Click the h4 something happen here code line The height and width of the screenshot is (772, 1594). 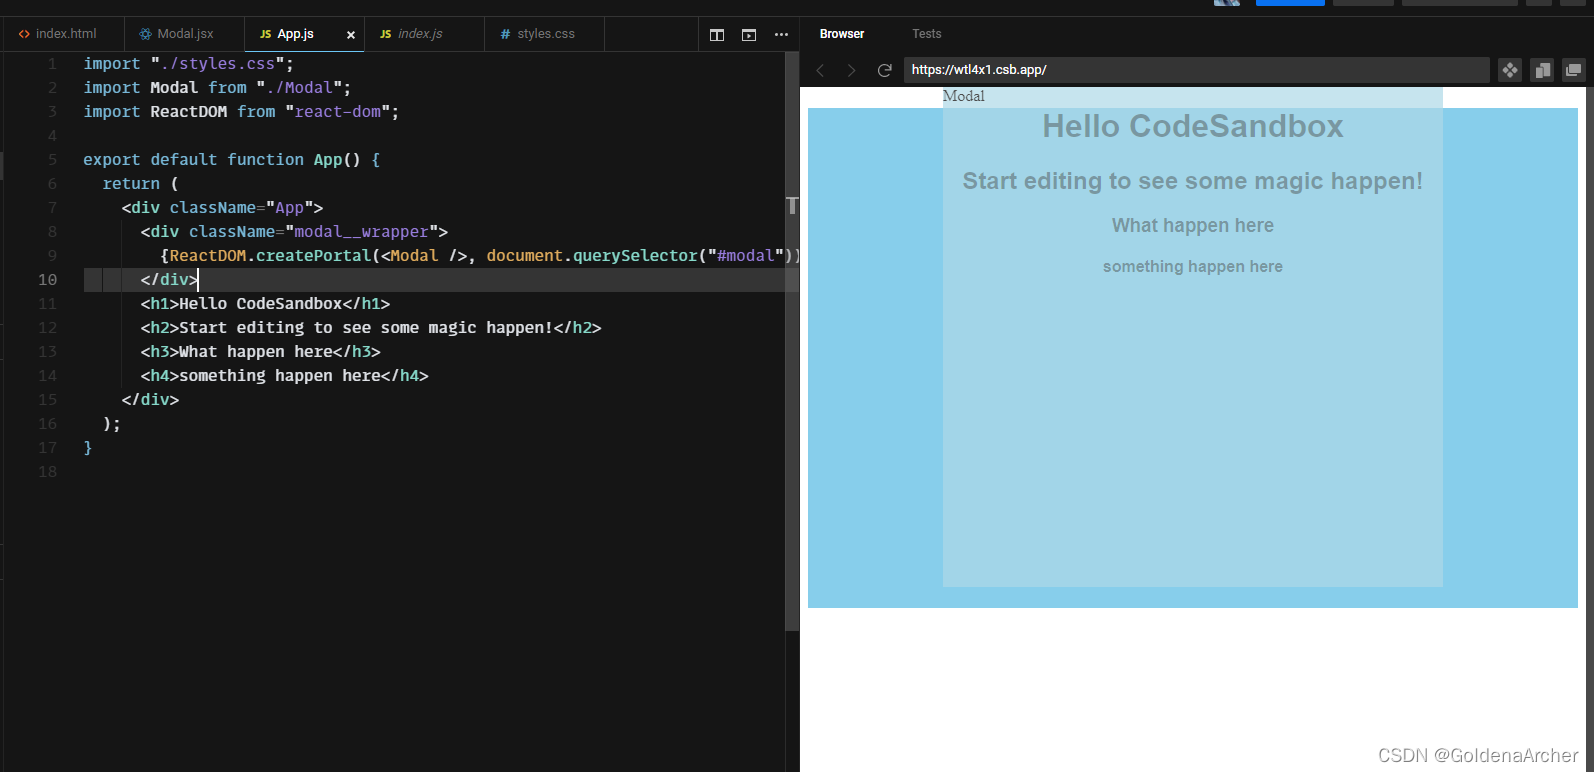tap(284, 376)
